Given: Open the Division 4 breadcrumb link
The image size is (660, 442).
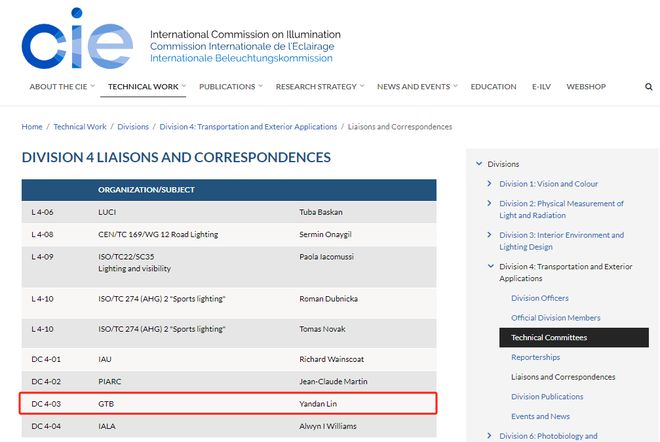Looking at the screenshot, I should point(248,127).
